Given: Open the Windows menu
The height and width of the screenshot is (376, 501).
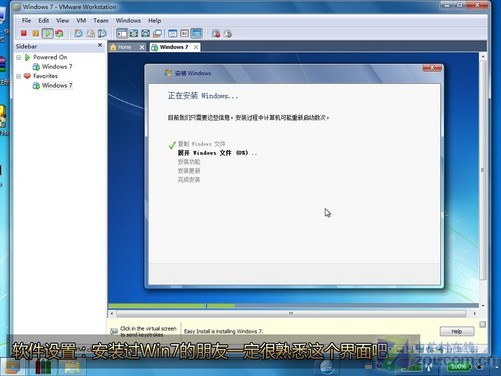Looking at the screenshot, I should [128, 20].
